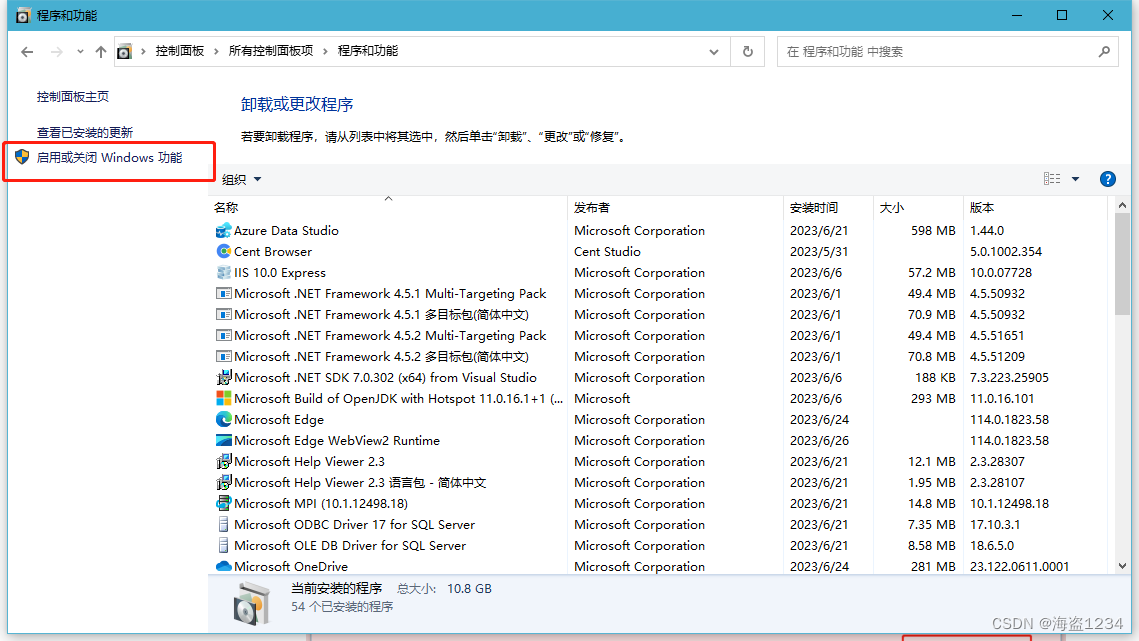This screenshot has width=1139, height=641.
Task: Click the .NET Framework 4.5.1 Multi-Targeting Pack icon
Action: tap(224, 294)
